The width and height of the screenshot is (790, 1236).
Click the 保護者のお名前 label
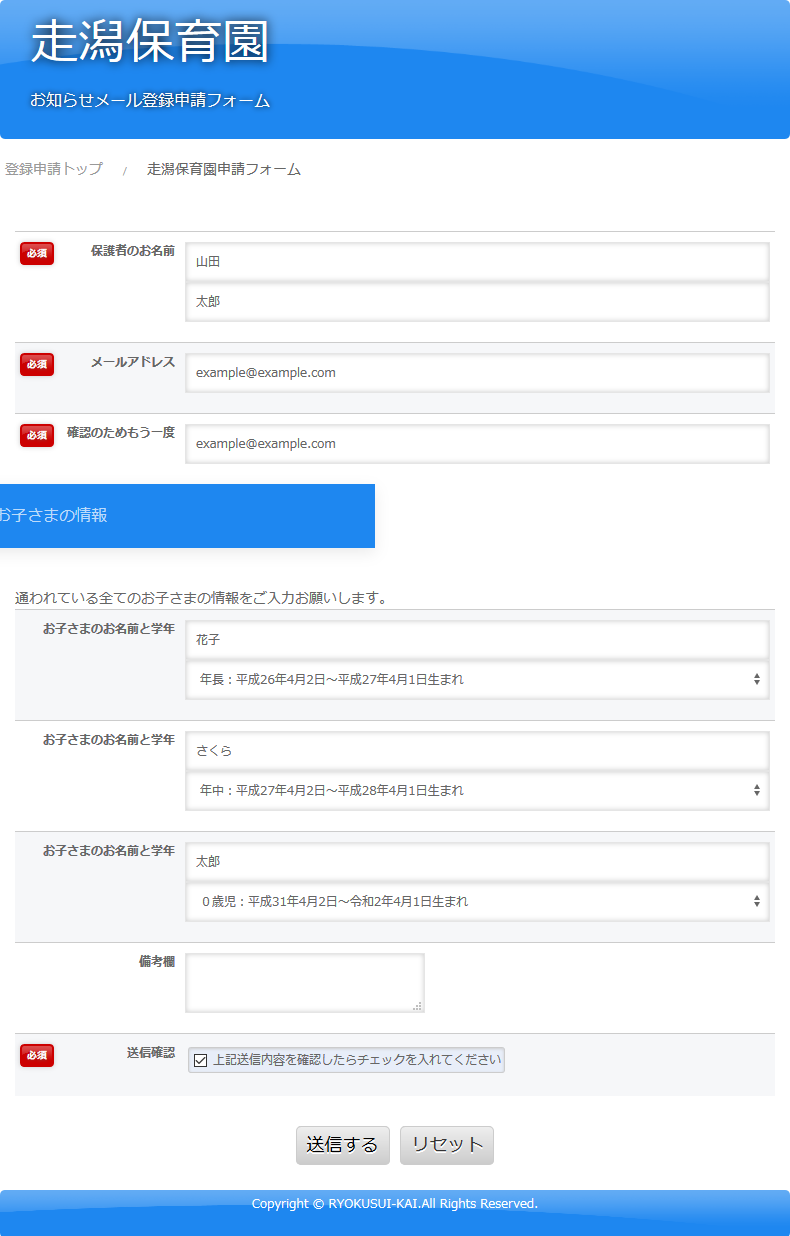(x=133, y=251)
